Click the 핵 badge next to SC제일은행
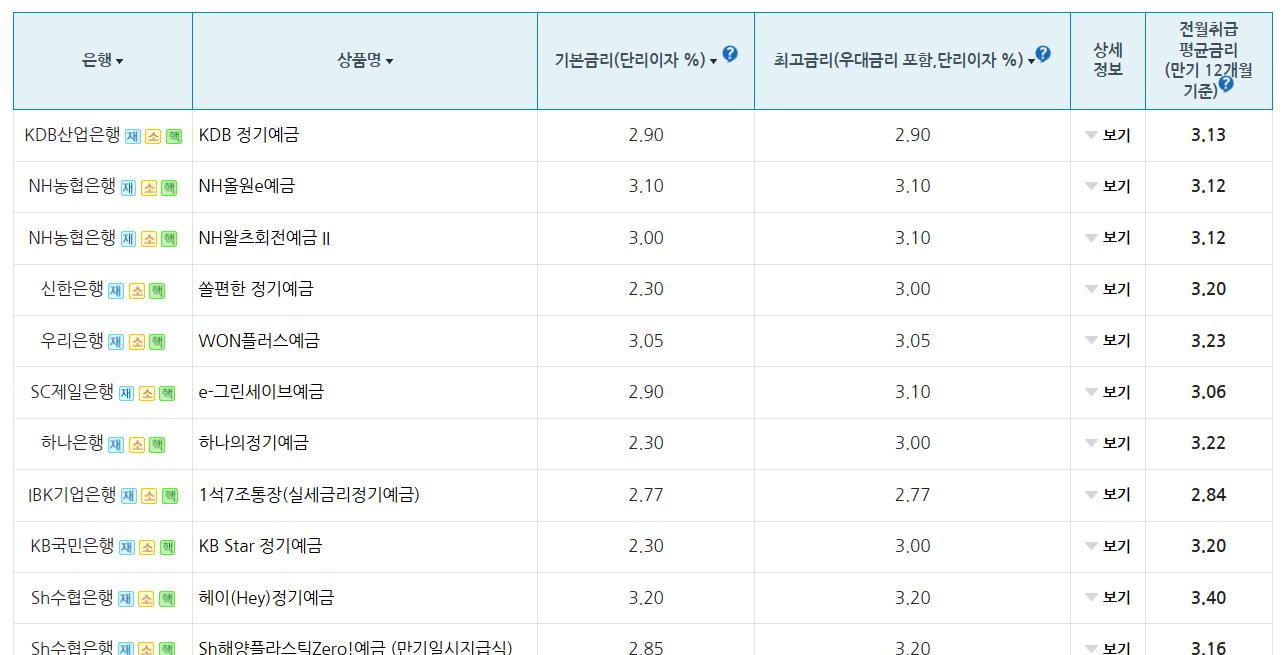Viewport: 1284px width, 655px height. pos(167,394)
